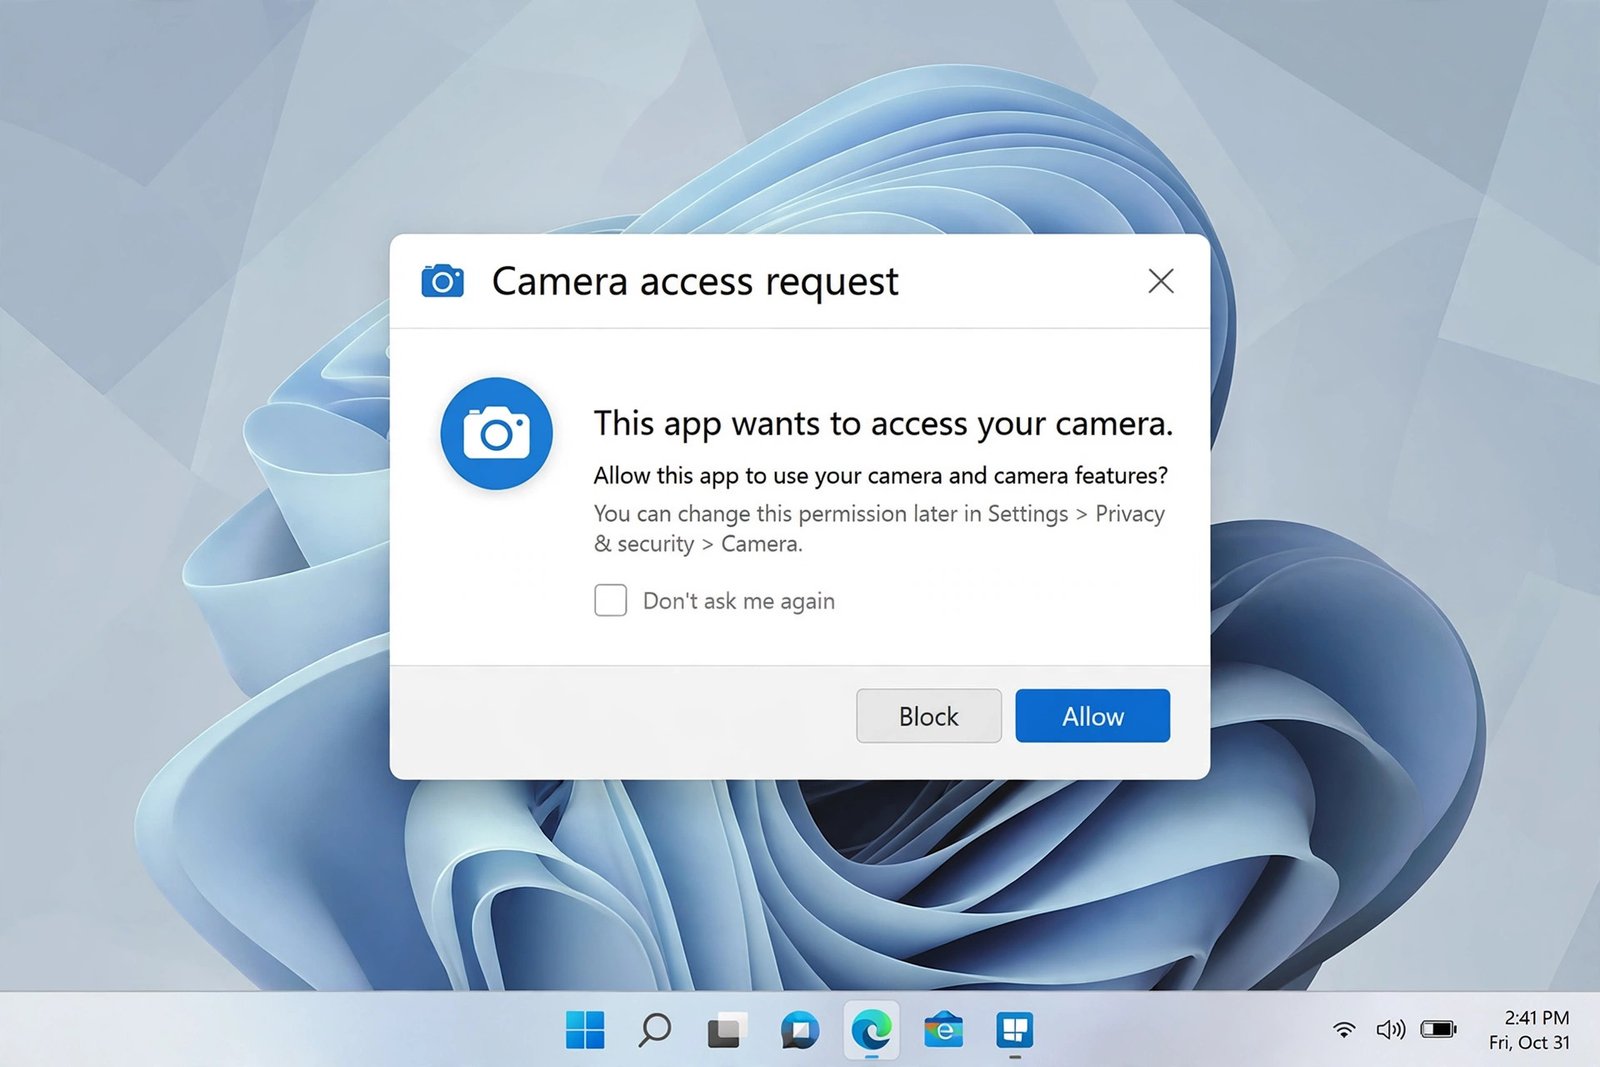The width and height of the screenshot is (1600, 1067).
Task: Open the Chat icon on taskbar
Action: [799, 1030]
